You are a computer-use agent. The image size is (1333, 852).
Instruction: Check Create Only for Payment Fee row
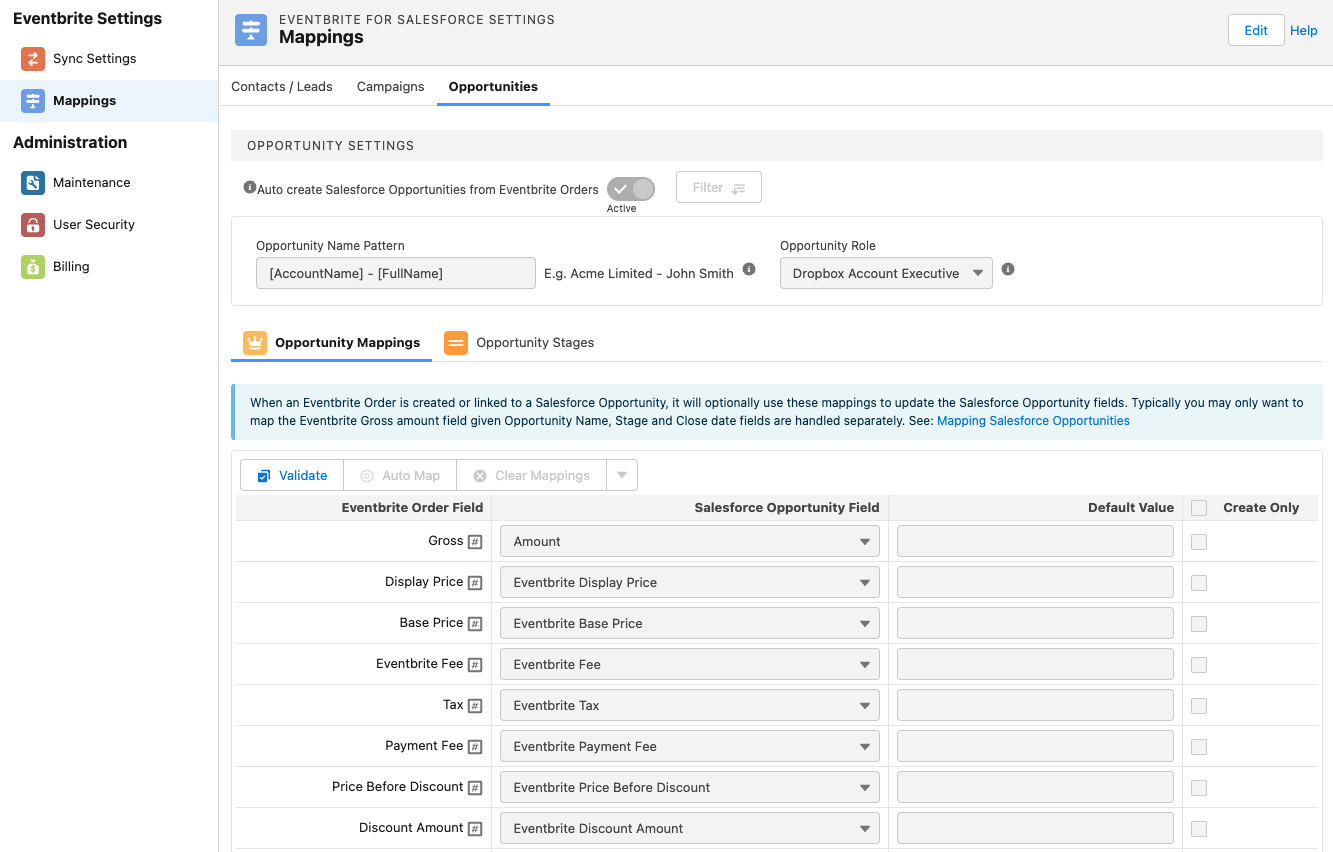point(1199,747)
